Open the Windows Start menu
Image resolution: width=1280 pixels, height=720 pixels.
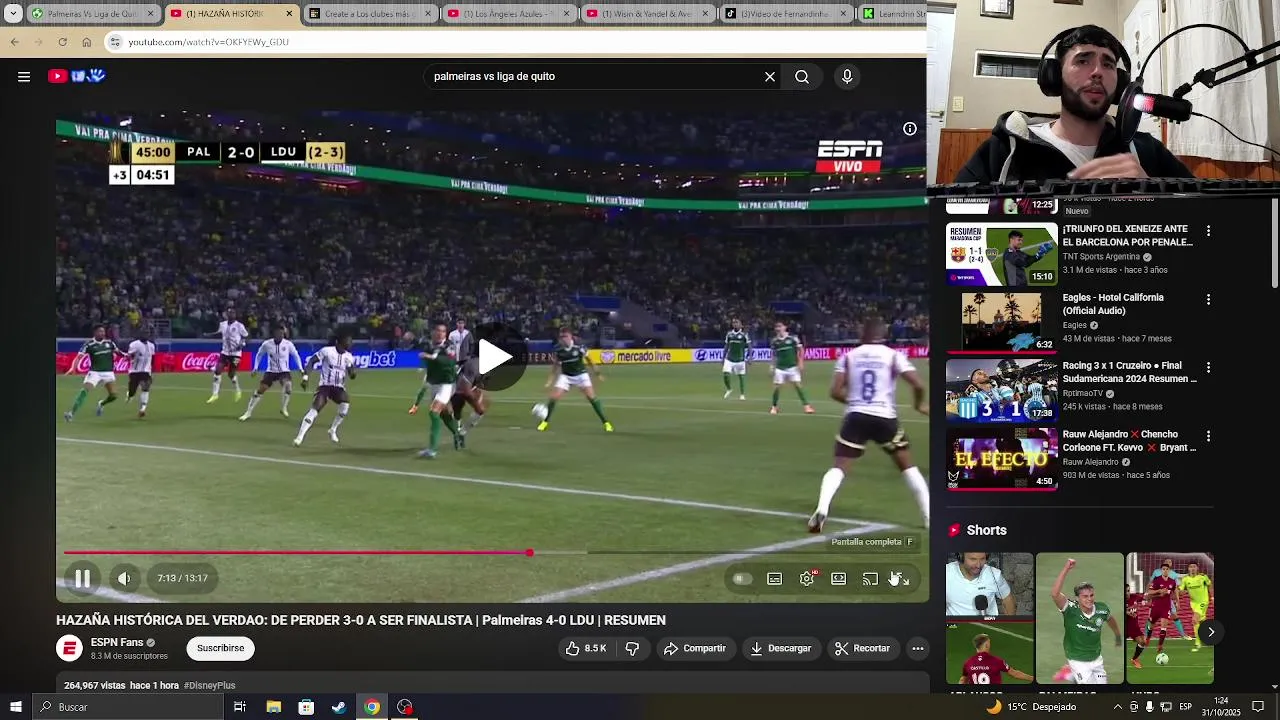pyautogui.click(x=15, y=707)
